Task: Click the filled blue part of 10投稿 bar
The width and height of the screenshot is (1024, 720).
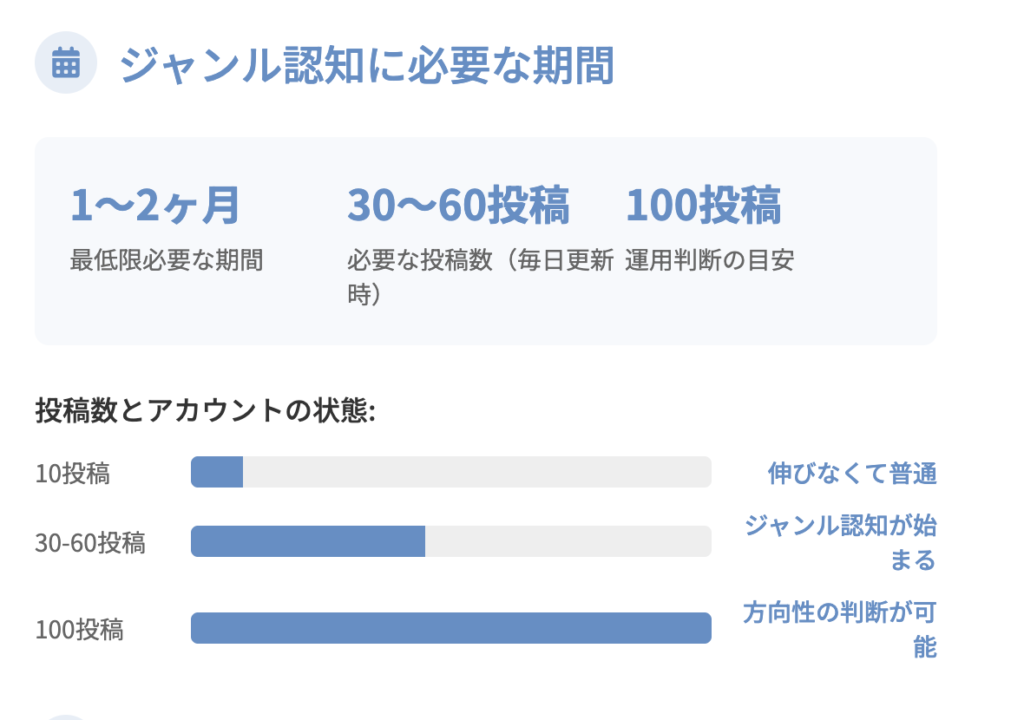Action: click(217, 472)
